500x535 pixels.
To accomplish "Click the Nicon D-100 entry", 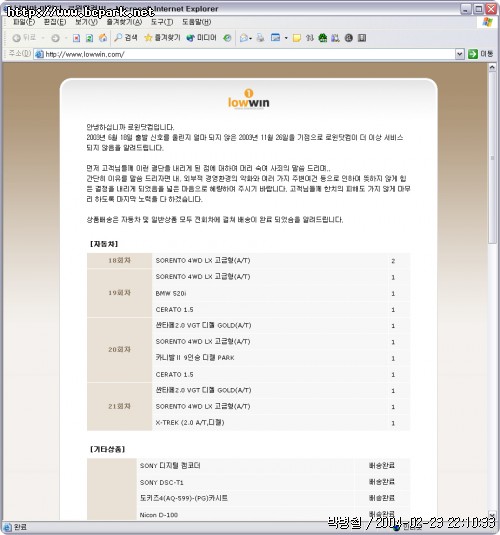I will pyautogui.click(x=159, y=515).
